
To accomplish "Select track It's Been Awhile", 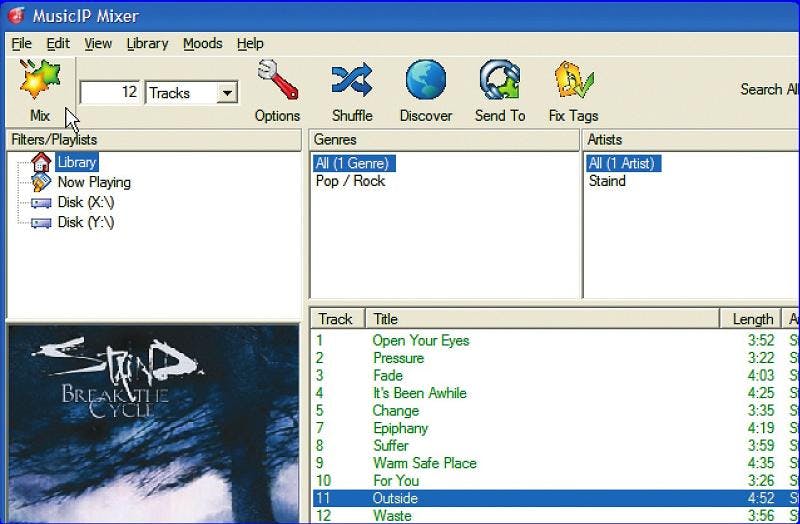I will coord(556,393).
